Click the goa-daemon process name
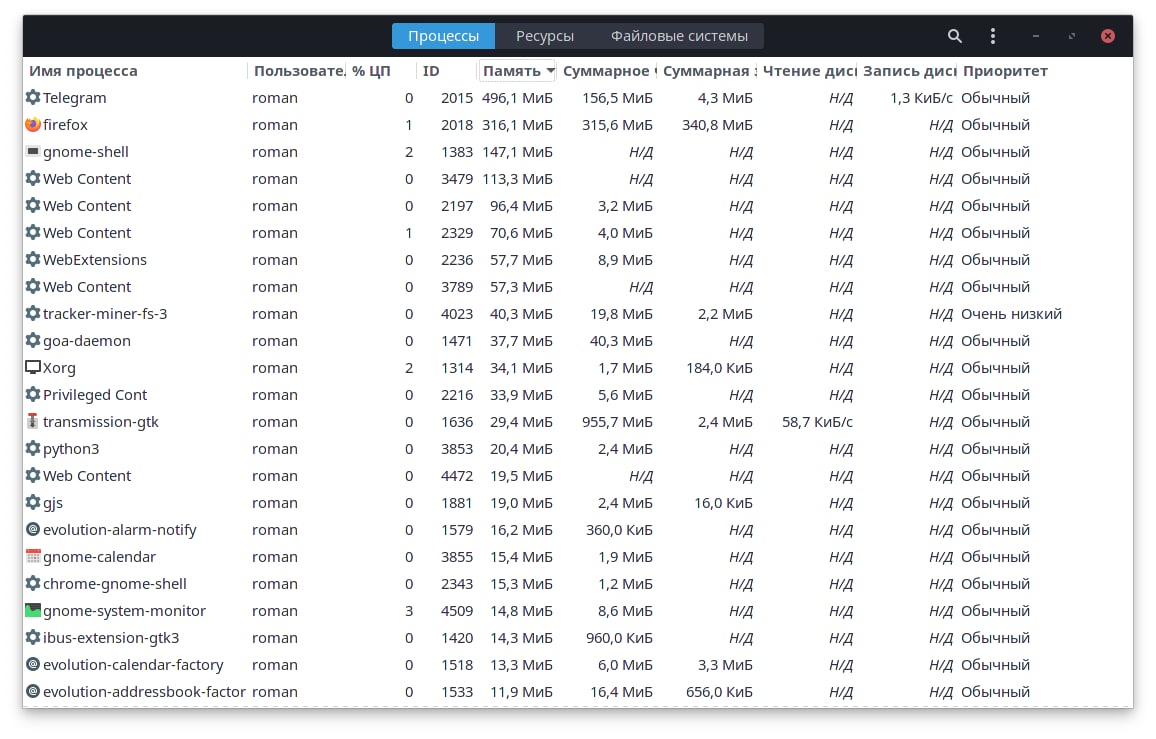The height and width of the screenshot is (739, 1156). point(86,341)
